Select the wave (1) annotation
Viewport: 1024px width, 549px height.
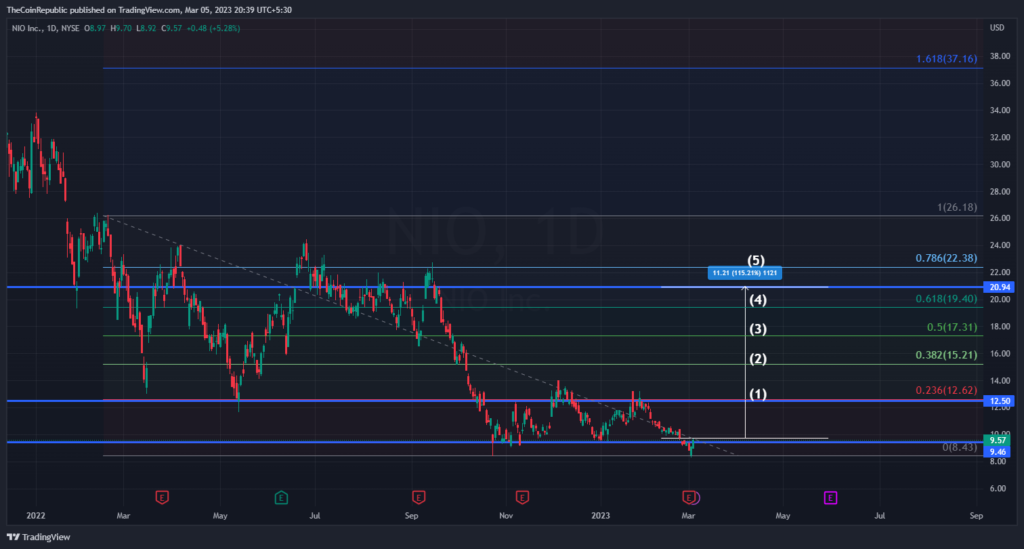758,394
